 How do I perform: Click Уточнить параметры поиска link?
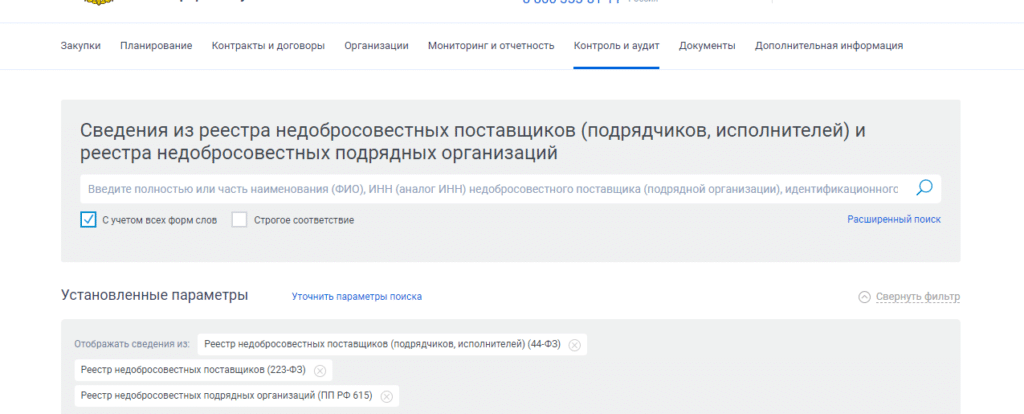[x=357, y=296]
